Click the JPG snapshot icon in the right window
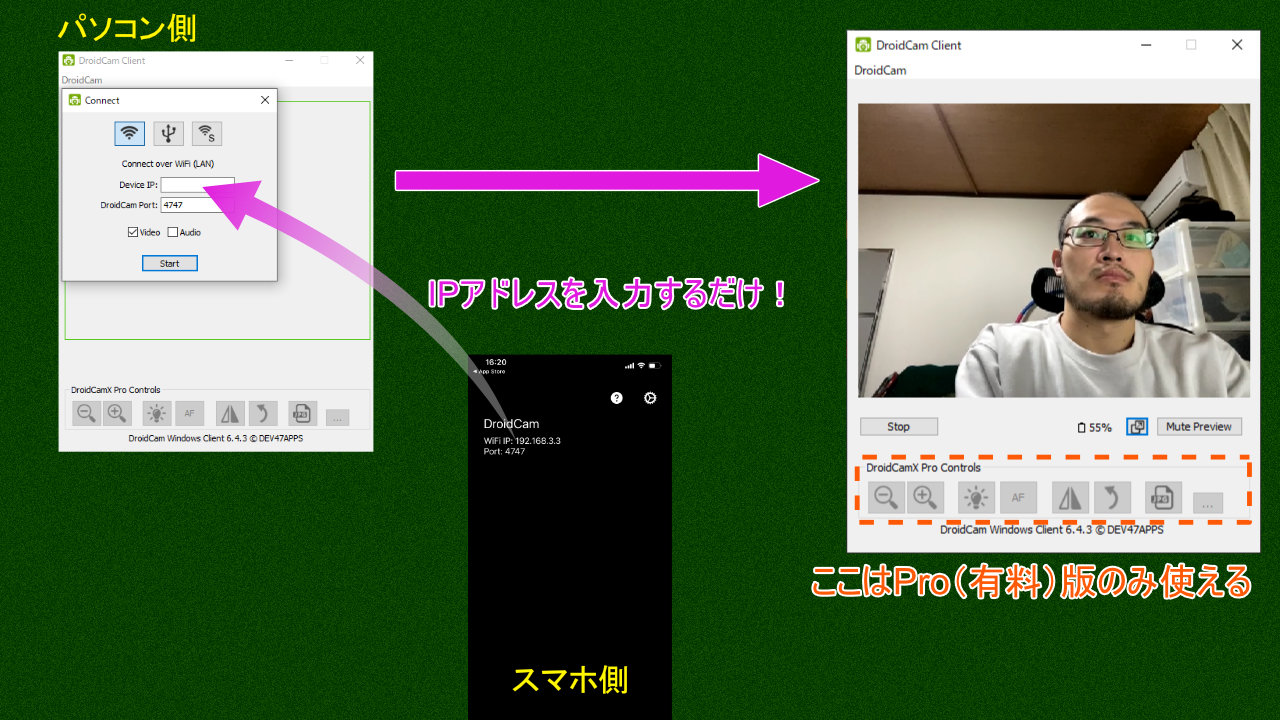 [1163, 497]
